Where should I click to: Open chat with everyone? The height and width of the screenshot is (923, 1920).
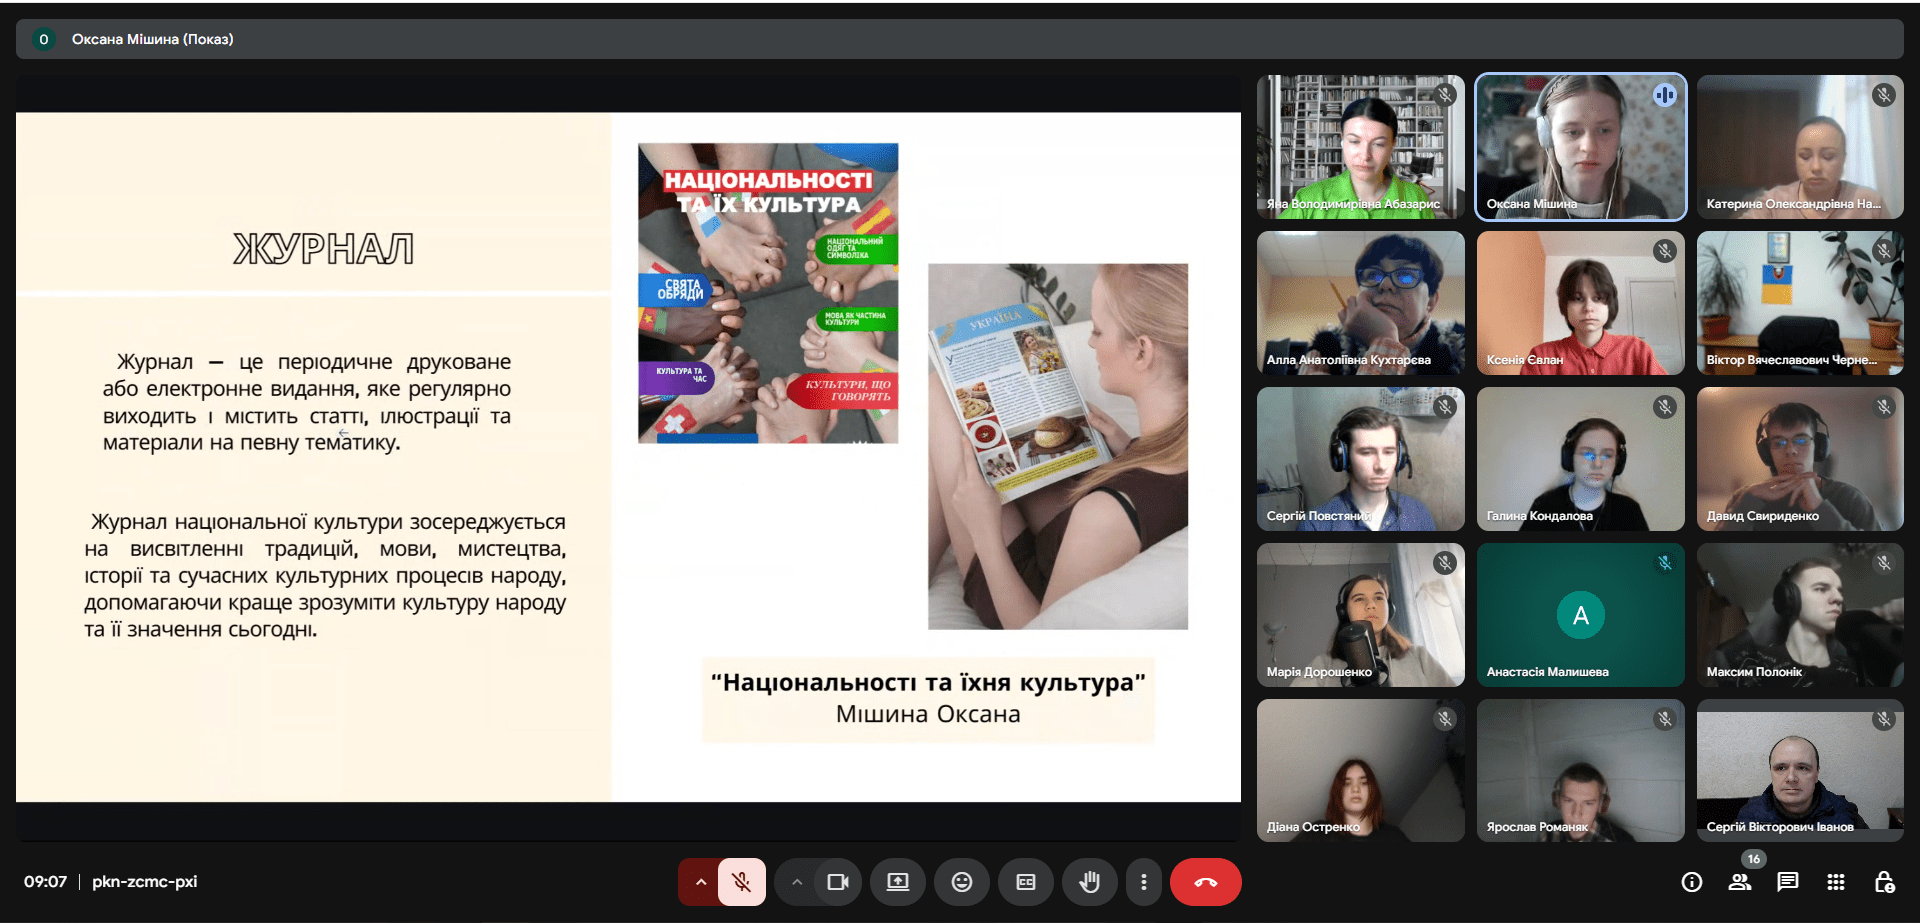point(1788,882)
